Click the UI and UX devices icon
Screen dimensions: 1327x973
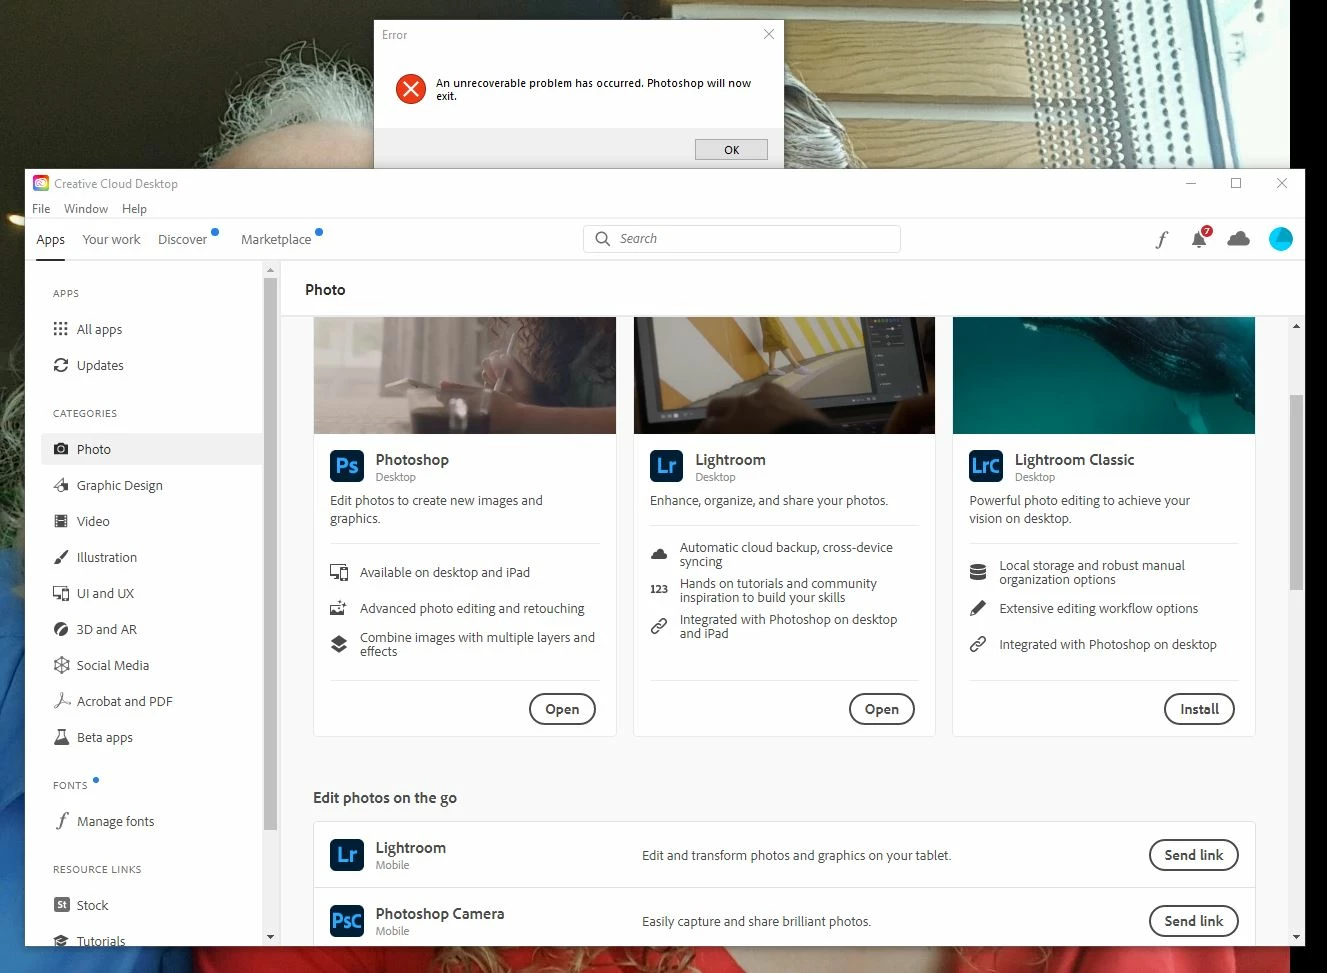pyautogui.click(x=61, y=593)
